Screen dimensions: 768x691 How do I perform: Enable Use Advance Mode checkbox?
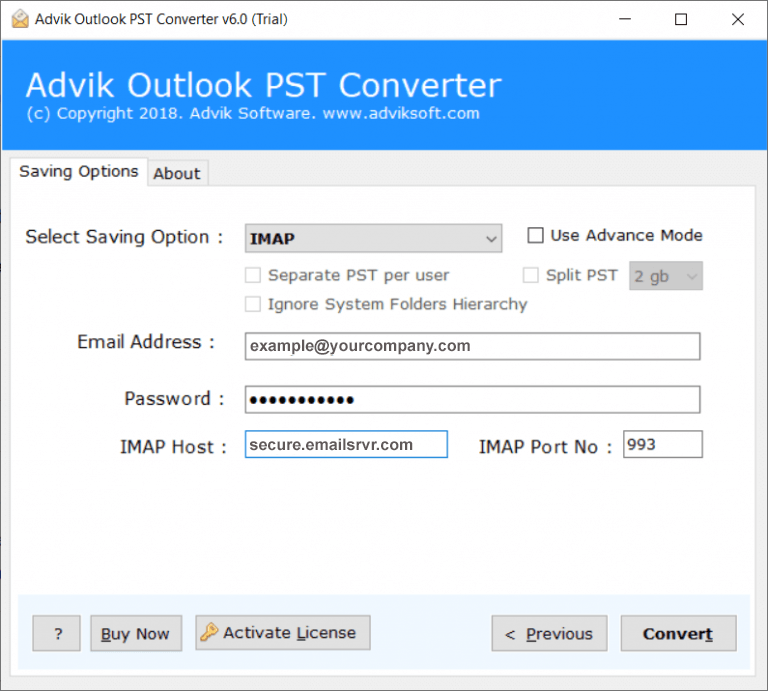pos(535,235)
